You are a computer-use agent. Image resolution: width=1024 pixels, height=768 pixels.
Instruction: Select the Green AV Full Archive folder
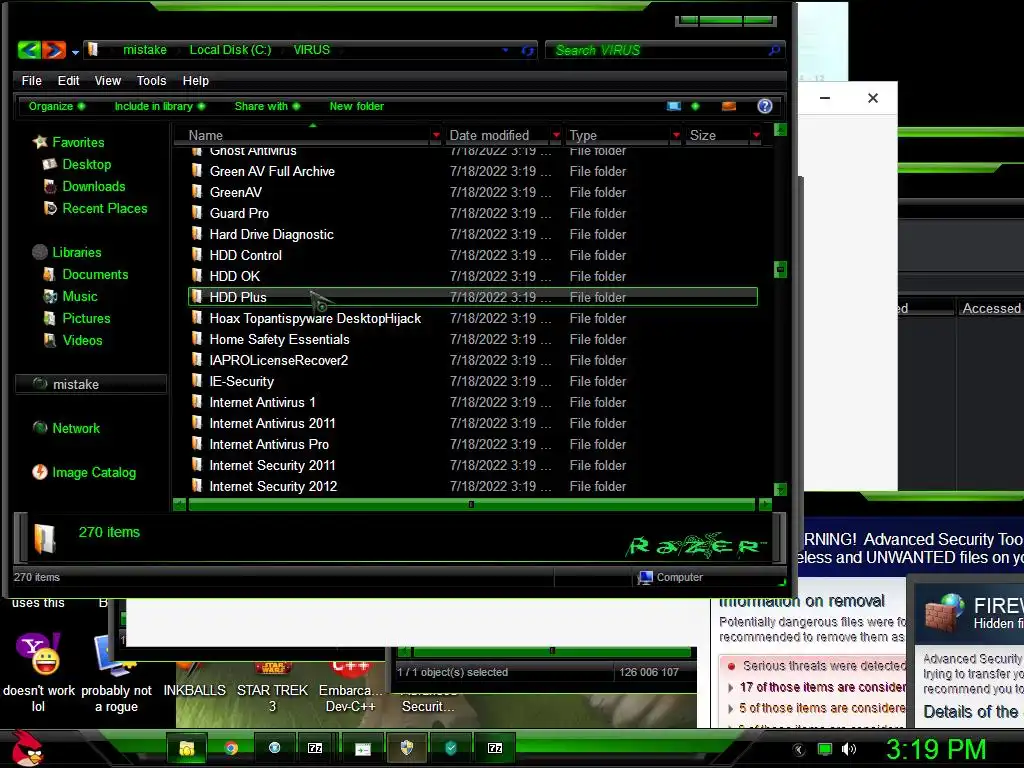(x=272, y=171)
